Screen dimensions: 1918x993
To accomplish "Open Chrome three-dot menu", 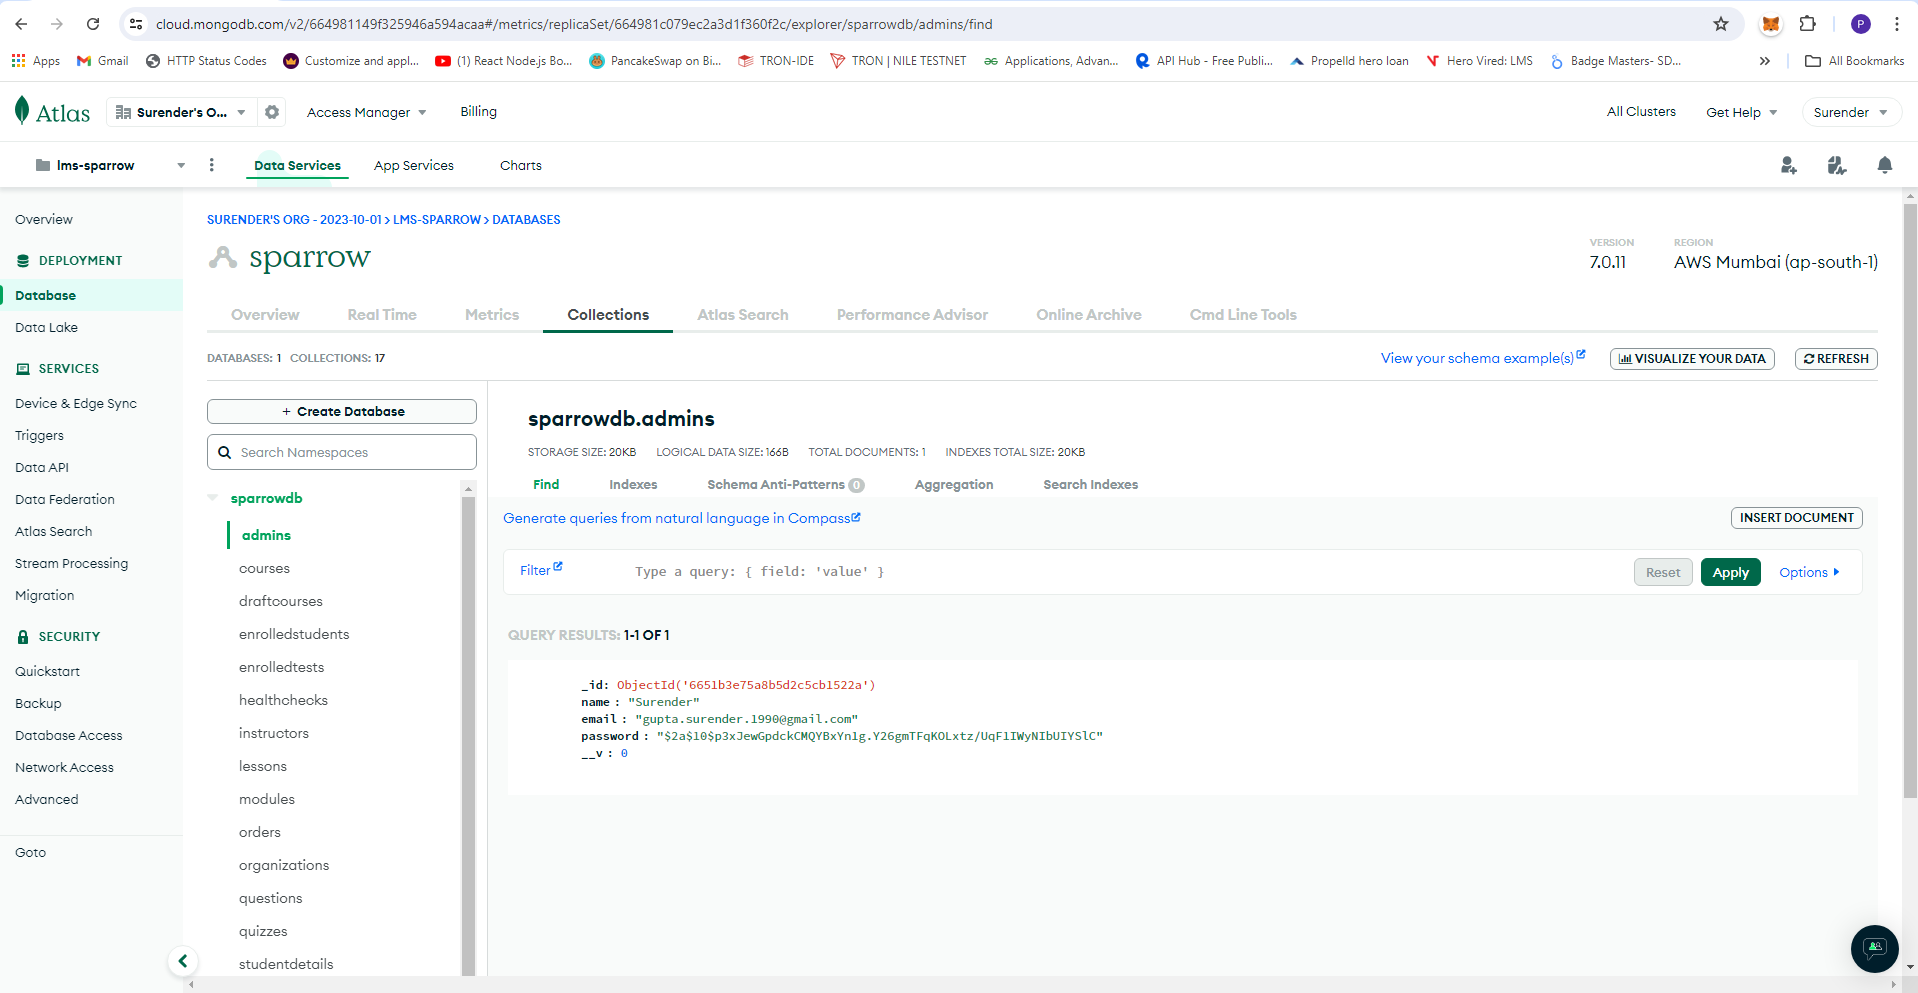I will [x=1897, y=24].
